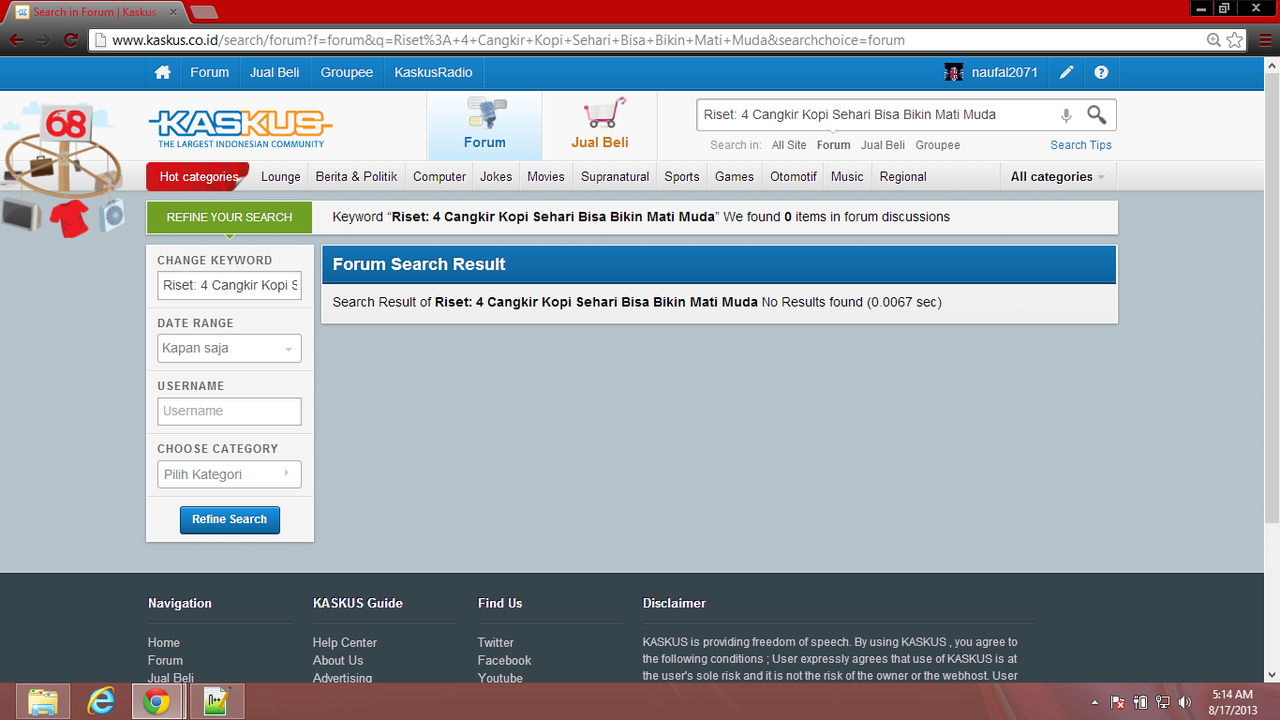Click the Action Center flag icon
Viewport: 1280px width, 720px height.
1119,702
